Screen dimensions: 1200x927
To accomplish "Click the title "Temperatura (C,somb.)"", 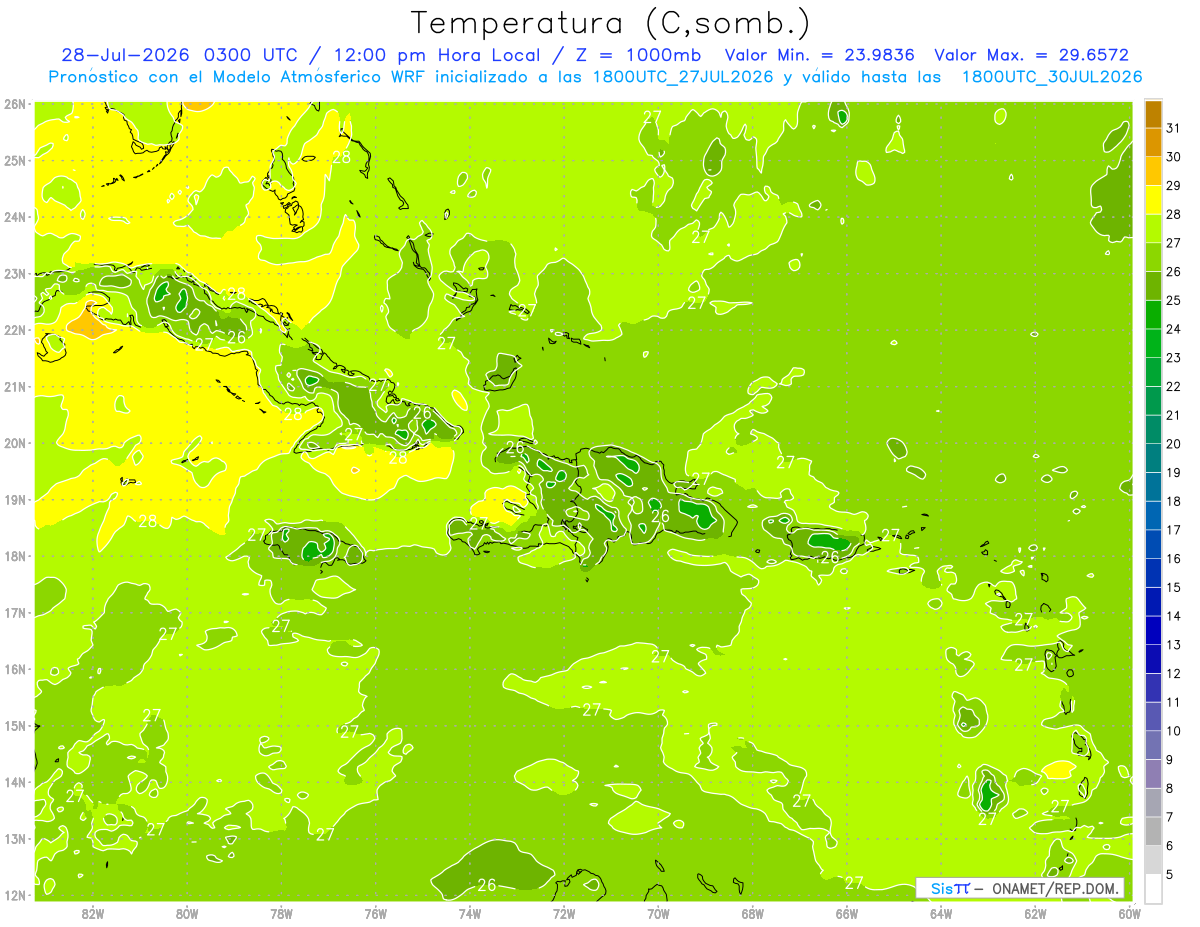I will 611,24.
